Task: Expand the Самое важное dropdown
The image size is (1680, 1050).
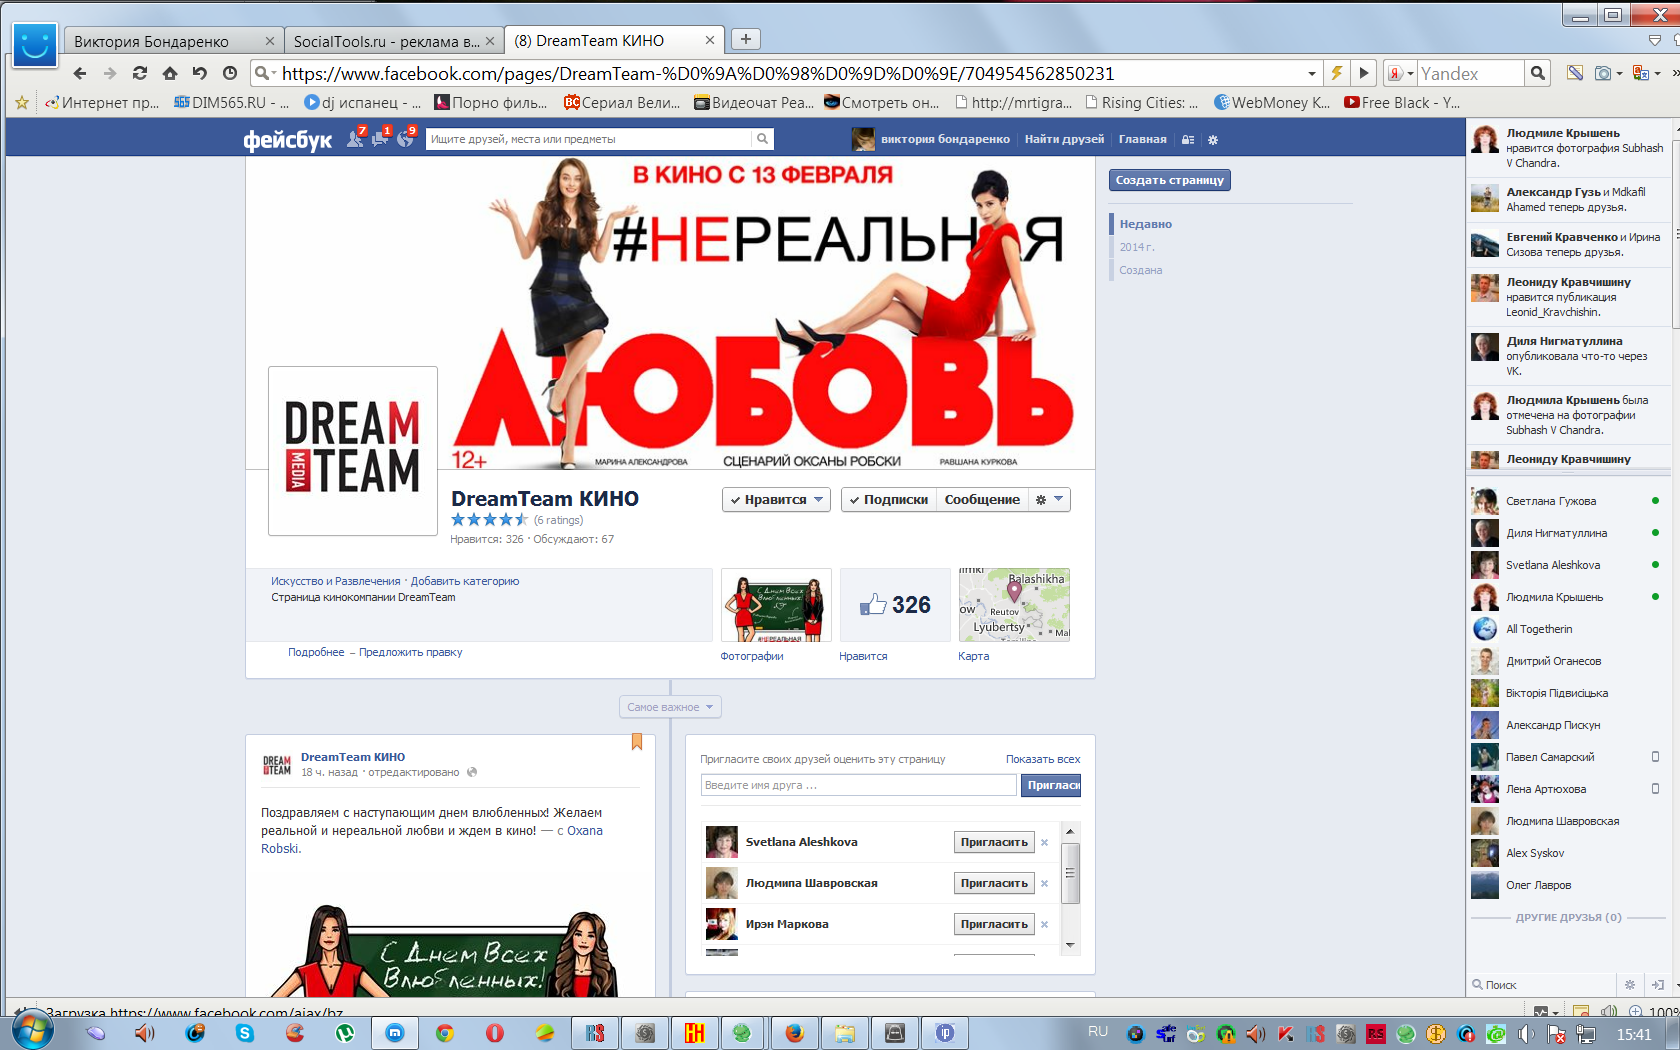Action: click(x=670, y=707)
